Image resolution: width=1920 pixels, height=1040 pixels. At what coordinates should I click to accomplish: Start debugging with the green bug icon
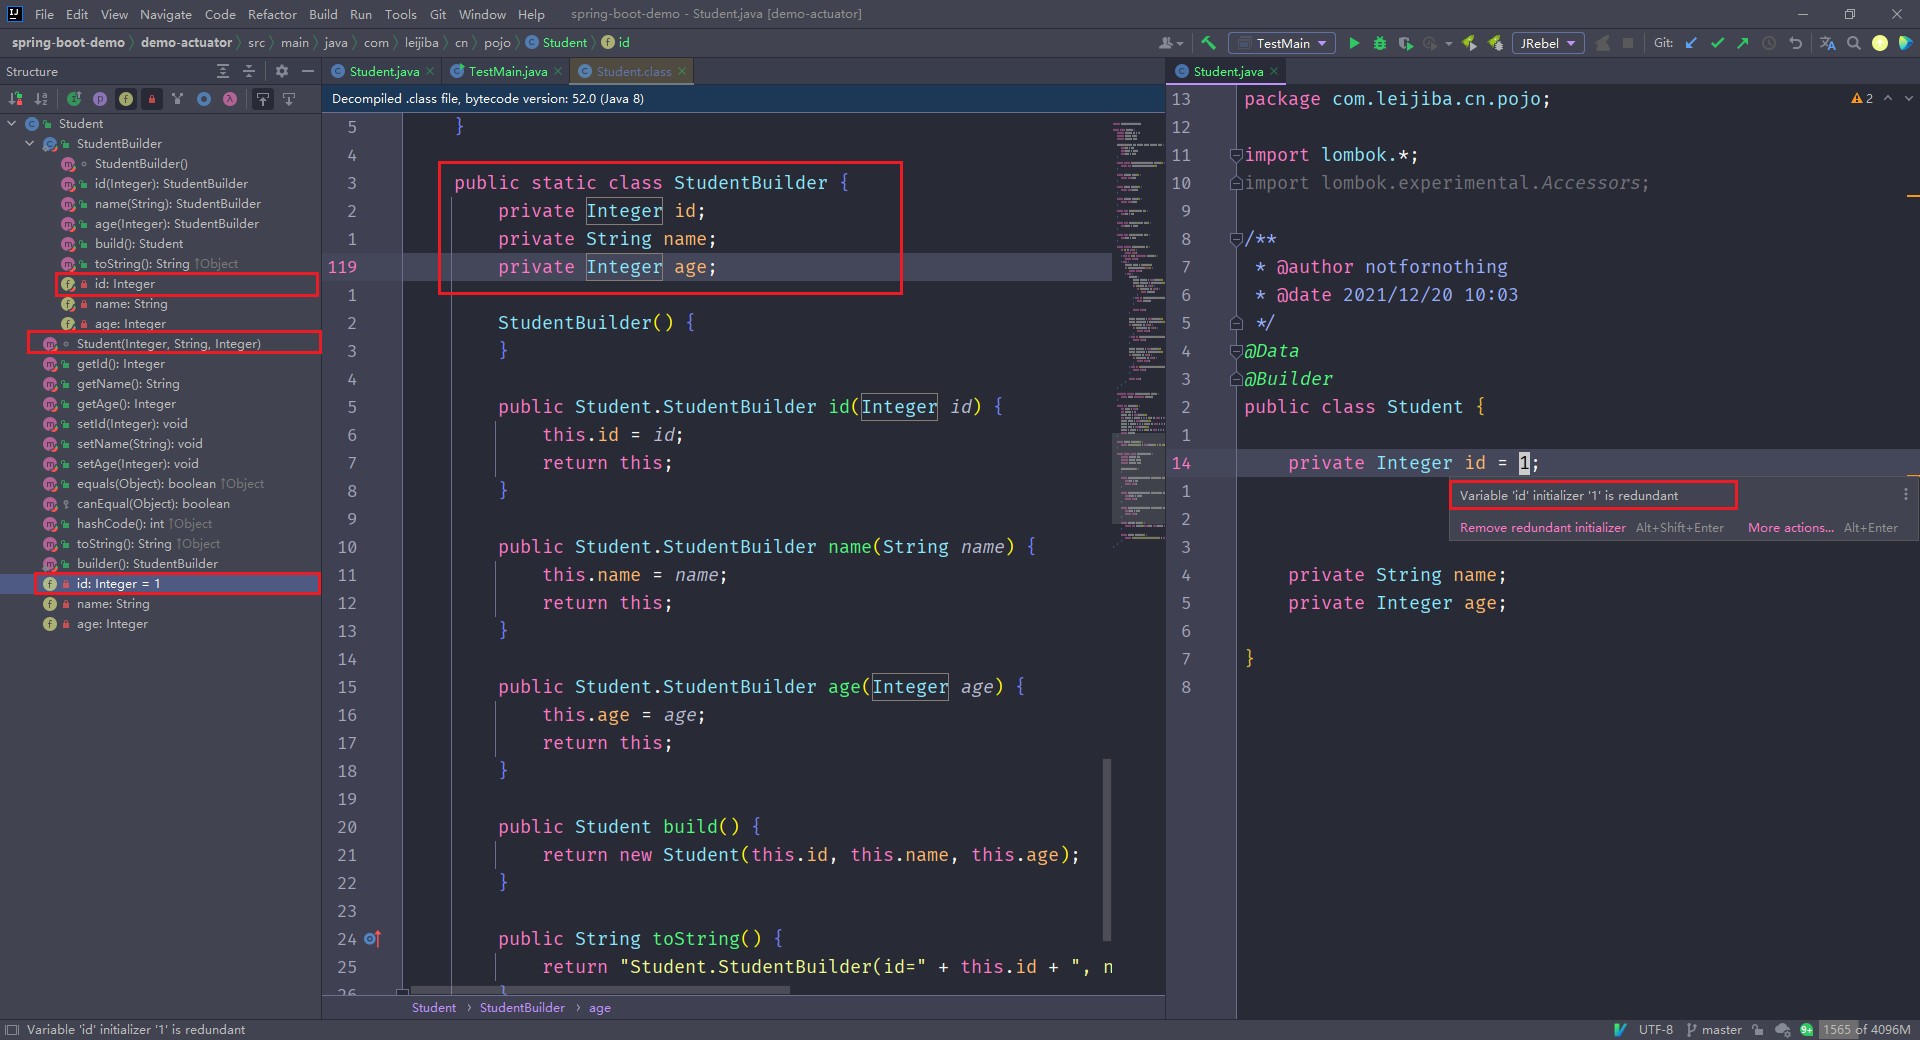point(1380,43)
